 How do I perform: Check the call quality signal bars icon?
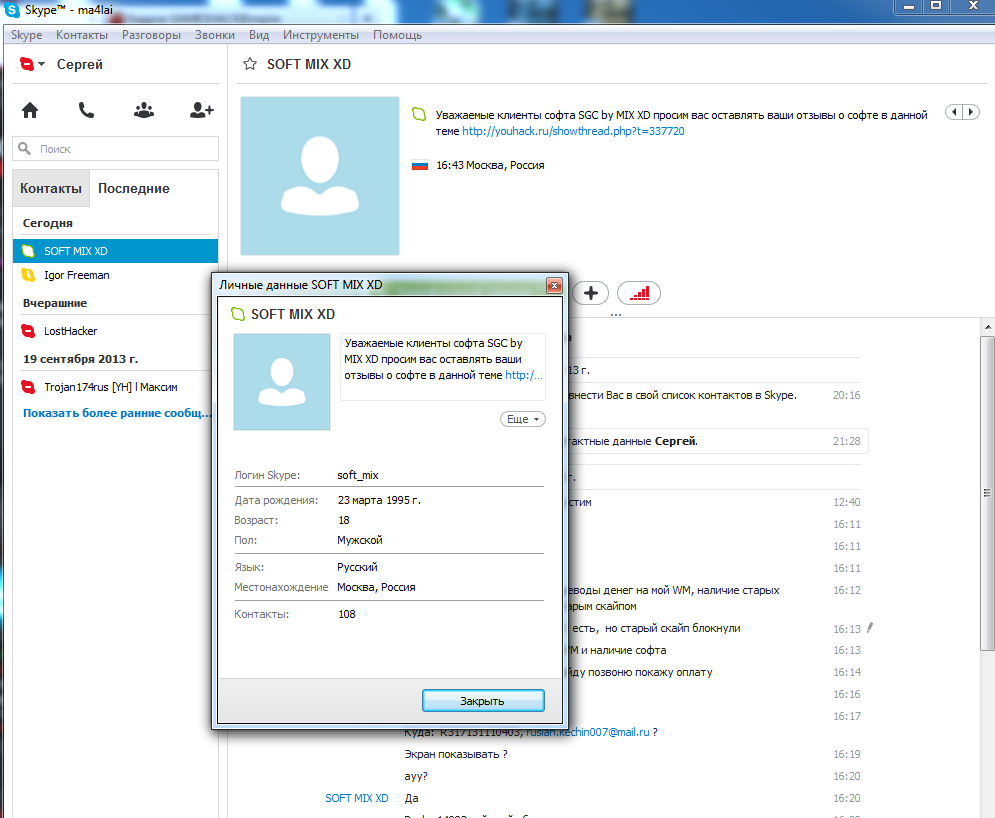pyautogui.click(x=639, y=293)
